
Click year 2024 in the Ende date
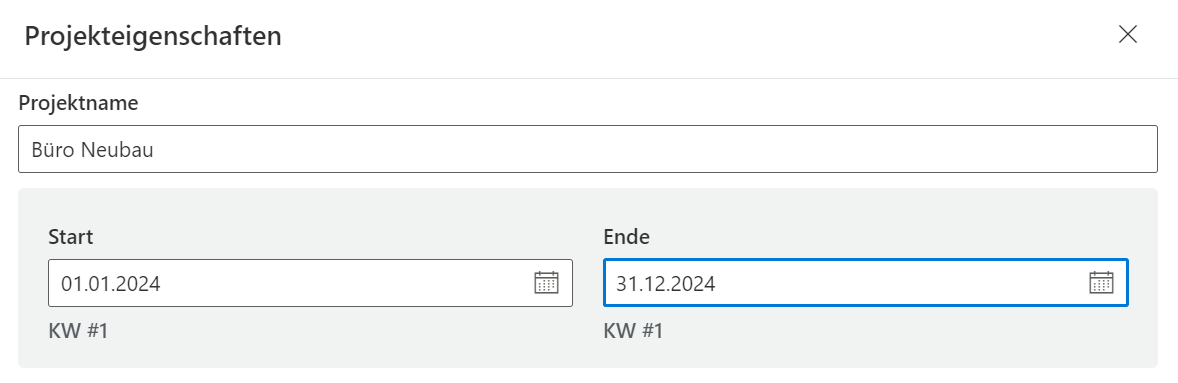pos(694,284)
